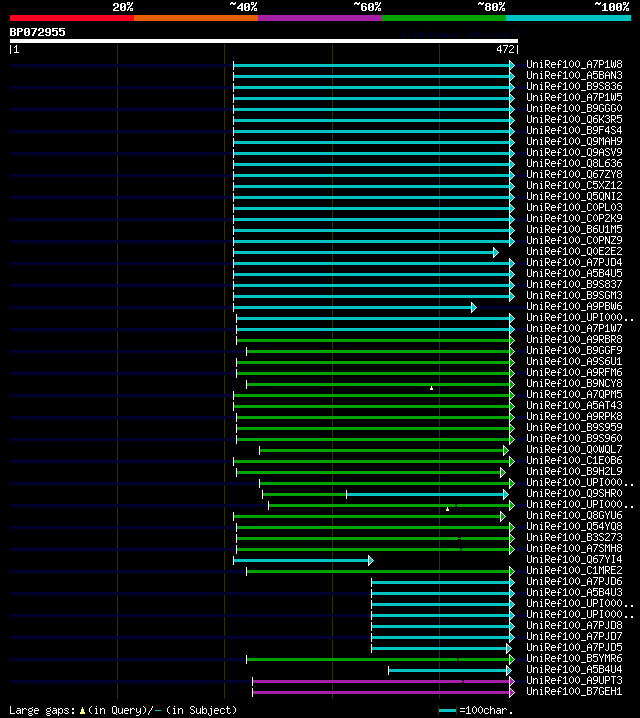This screenshot has width=640, height=718.
Task: Open hit UniRef100_A7P1W5
Action: point(574,97)
